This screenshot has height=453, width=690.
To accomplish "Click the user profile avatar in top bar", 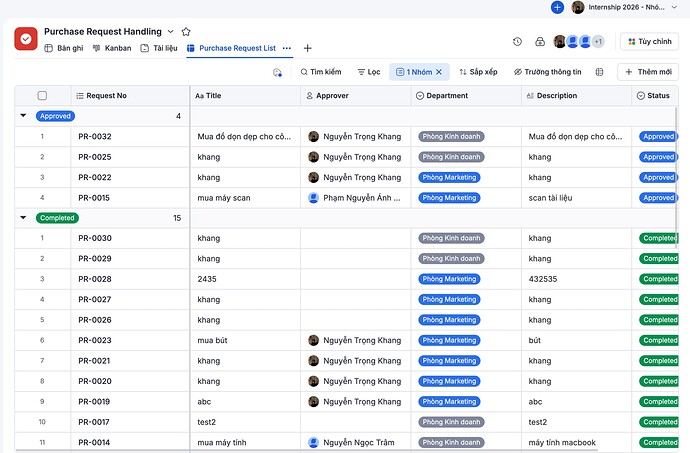I will tap(578, 7).
